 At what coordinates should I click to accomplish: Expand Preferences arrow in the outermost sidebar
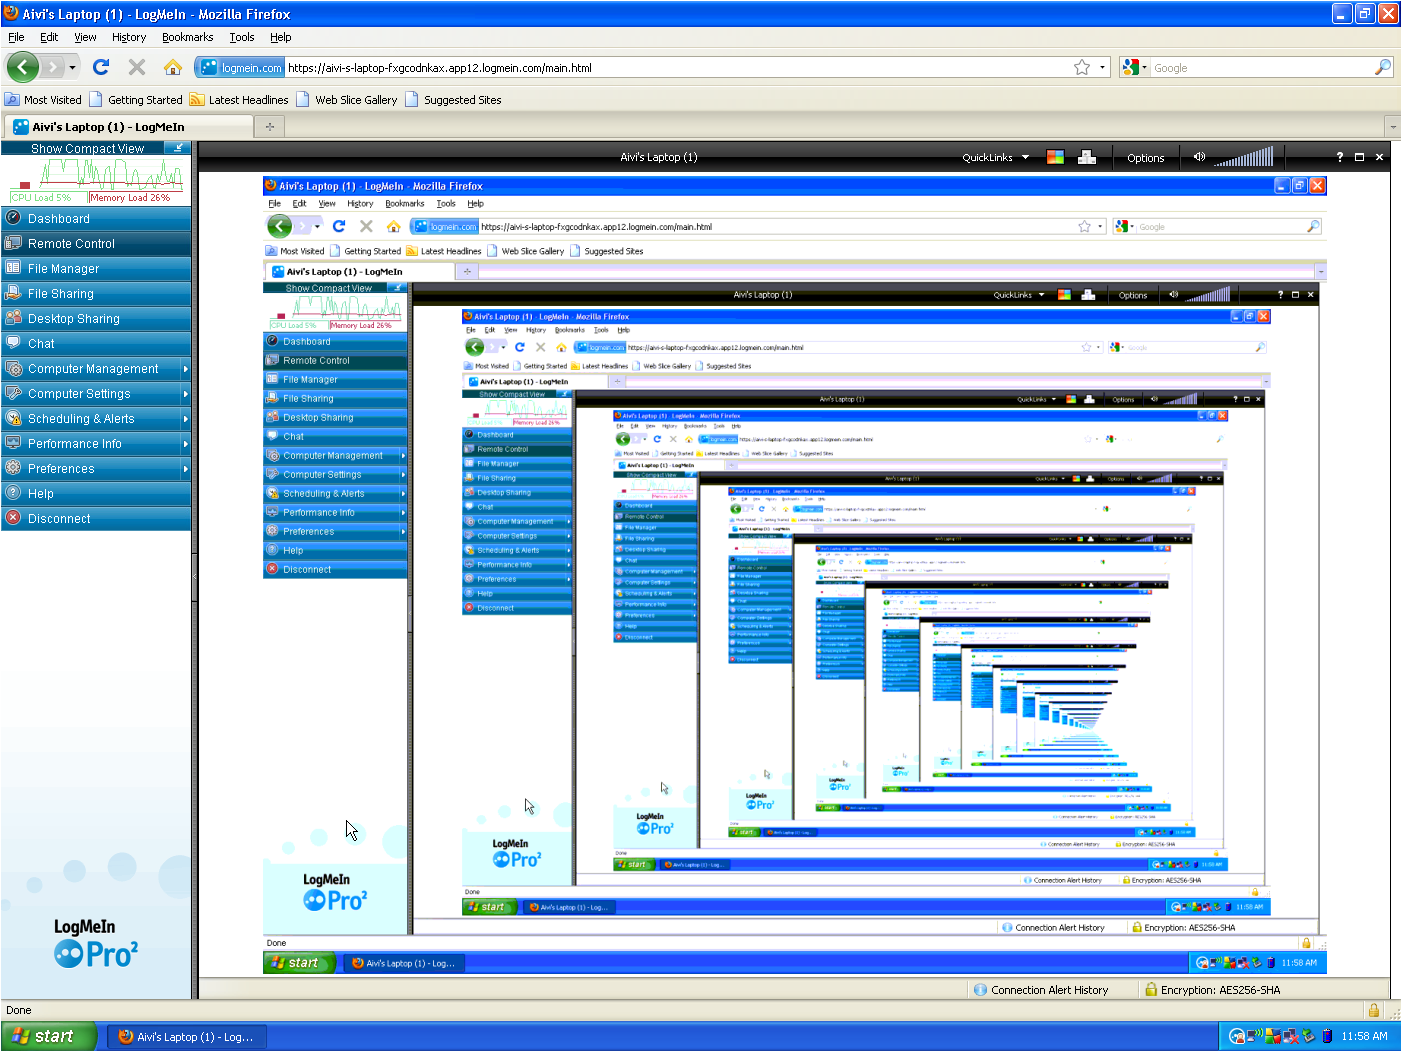click(186, 468)
